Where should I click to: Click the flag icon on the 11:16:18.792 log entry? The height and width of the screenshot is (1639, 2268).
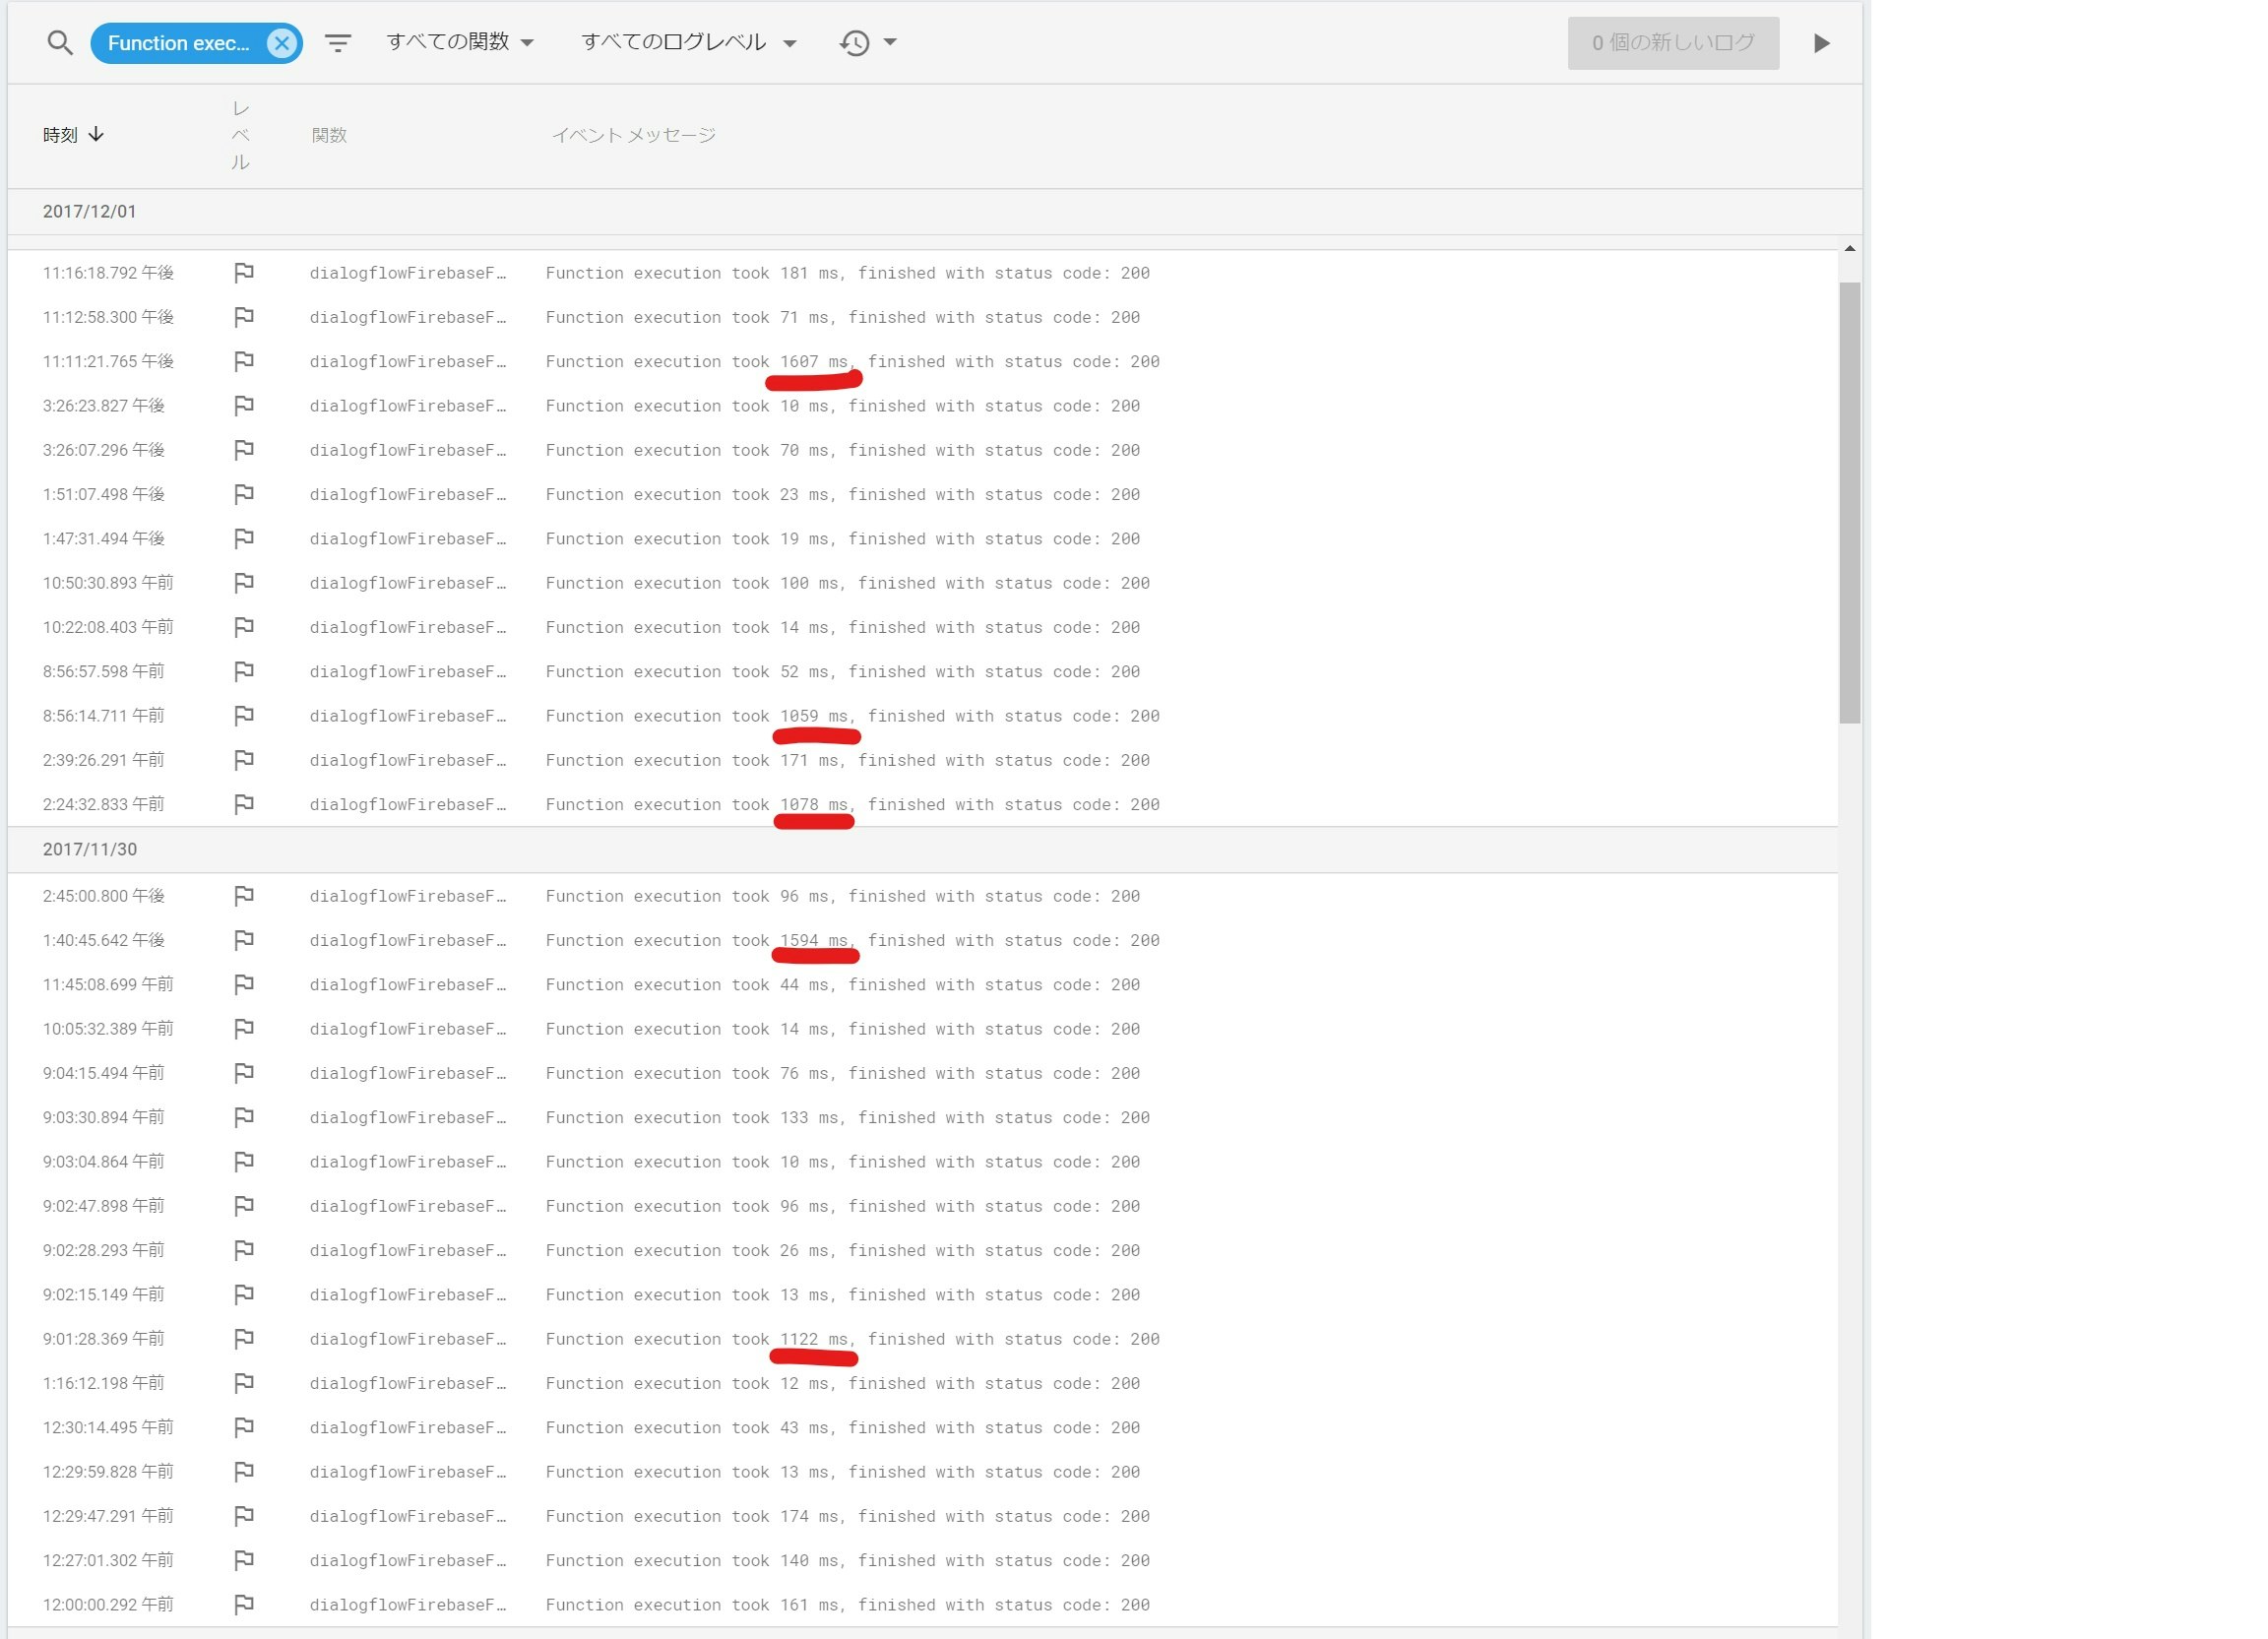pyautogui.click(x=243, y=272)
